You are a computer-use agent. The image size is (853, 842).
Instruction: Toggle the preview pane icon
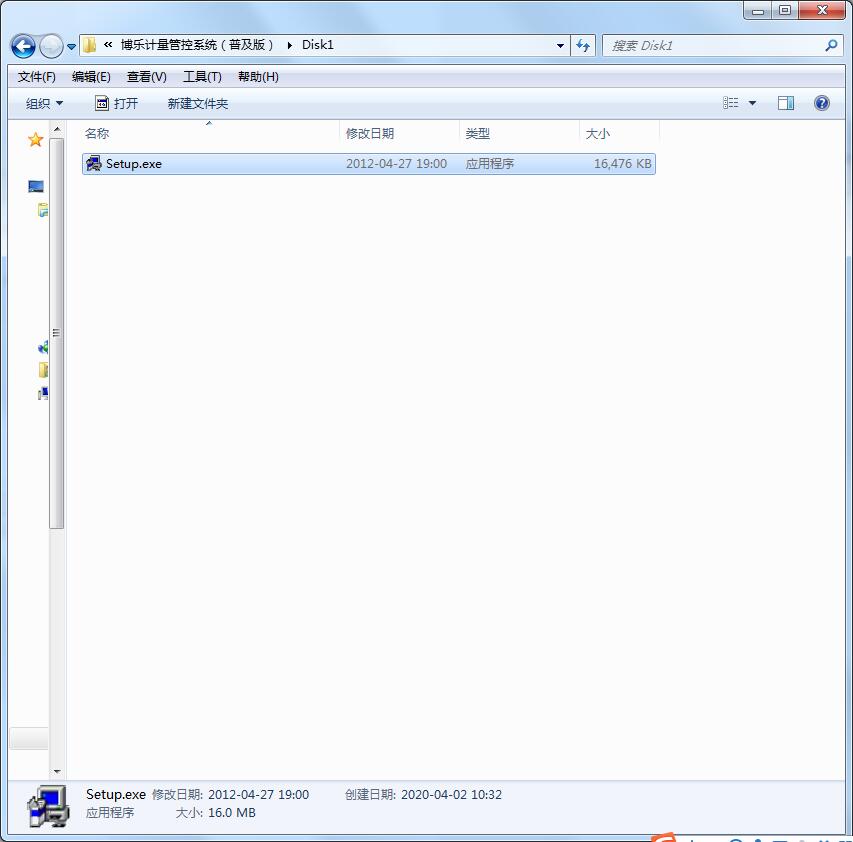tap(786, 103)
